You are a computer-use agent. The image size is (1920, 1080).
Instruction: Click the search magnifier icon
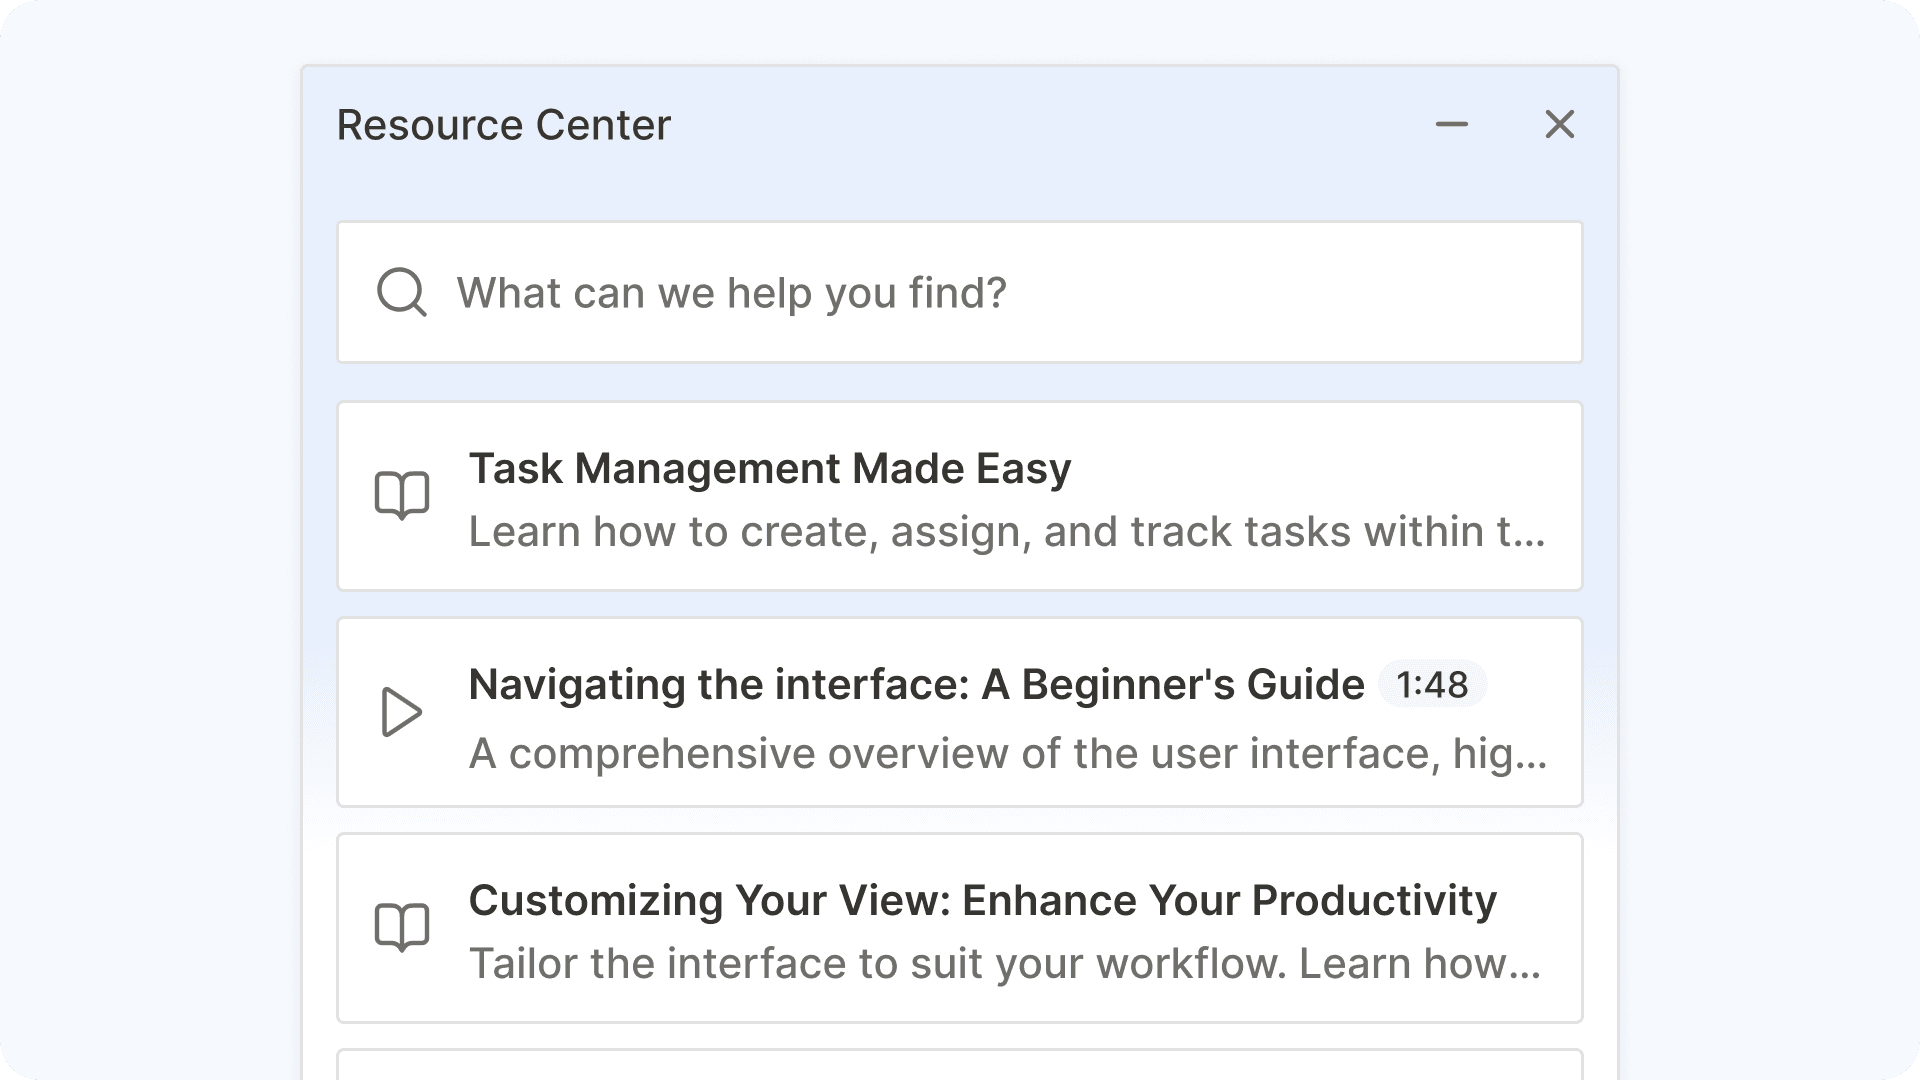401,292
